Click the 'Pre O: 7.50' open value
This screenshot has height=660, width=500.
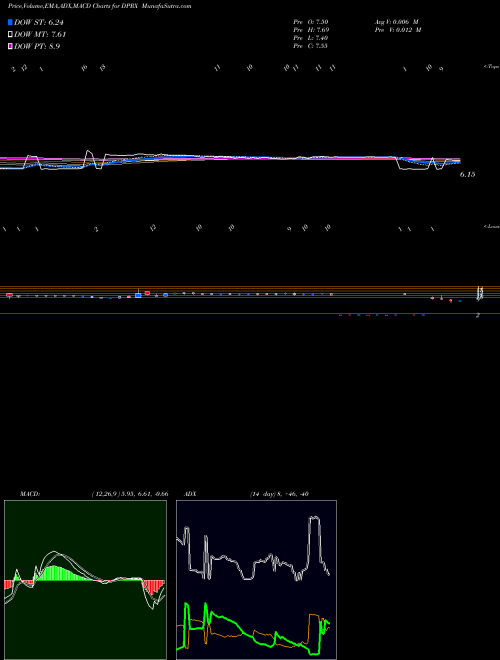point(311,21)
